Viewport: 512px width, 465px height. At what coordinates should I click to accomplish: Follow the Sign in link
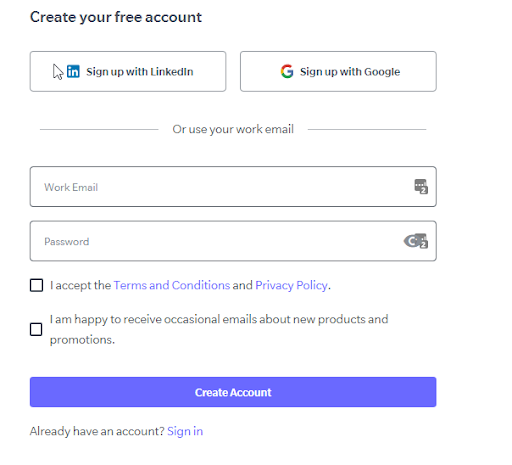click(x=185, y=431)
